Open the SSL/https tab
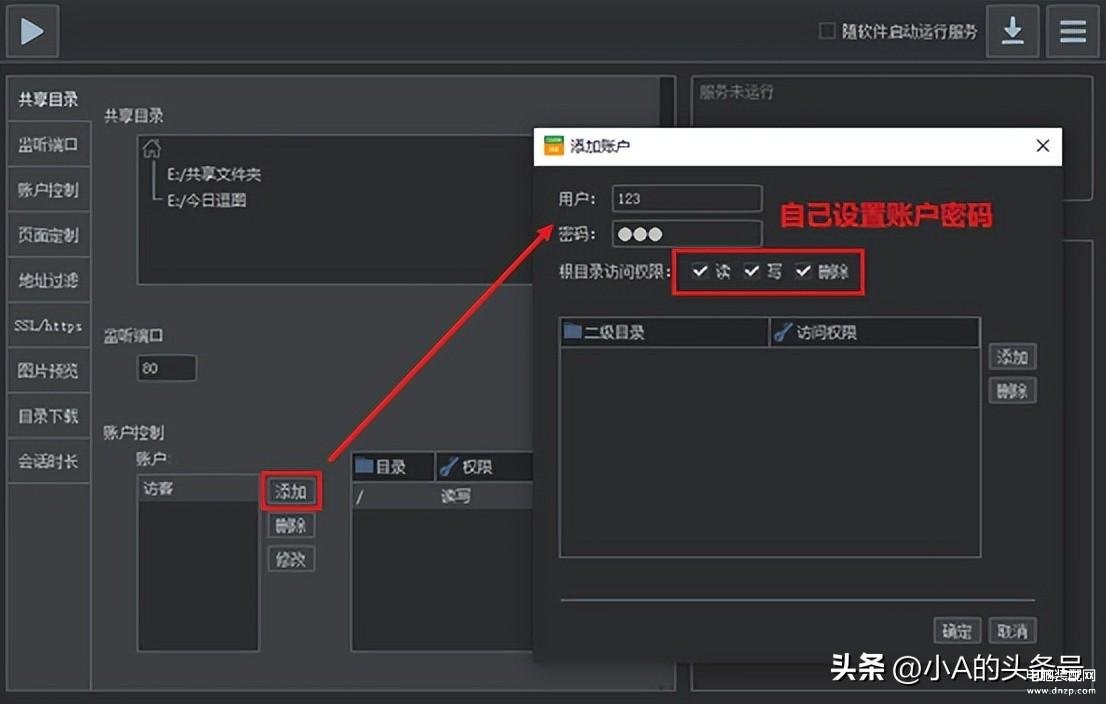 click(x=48, y=325)
